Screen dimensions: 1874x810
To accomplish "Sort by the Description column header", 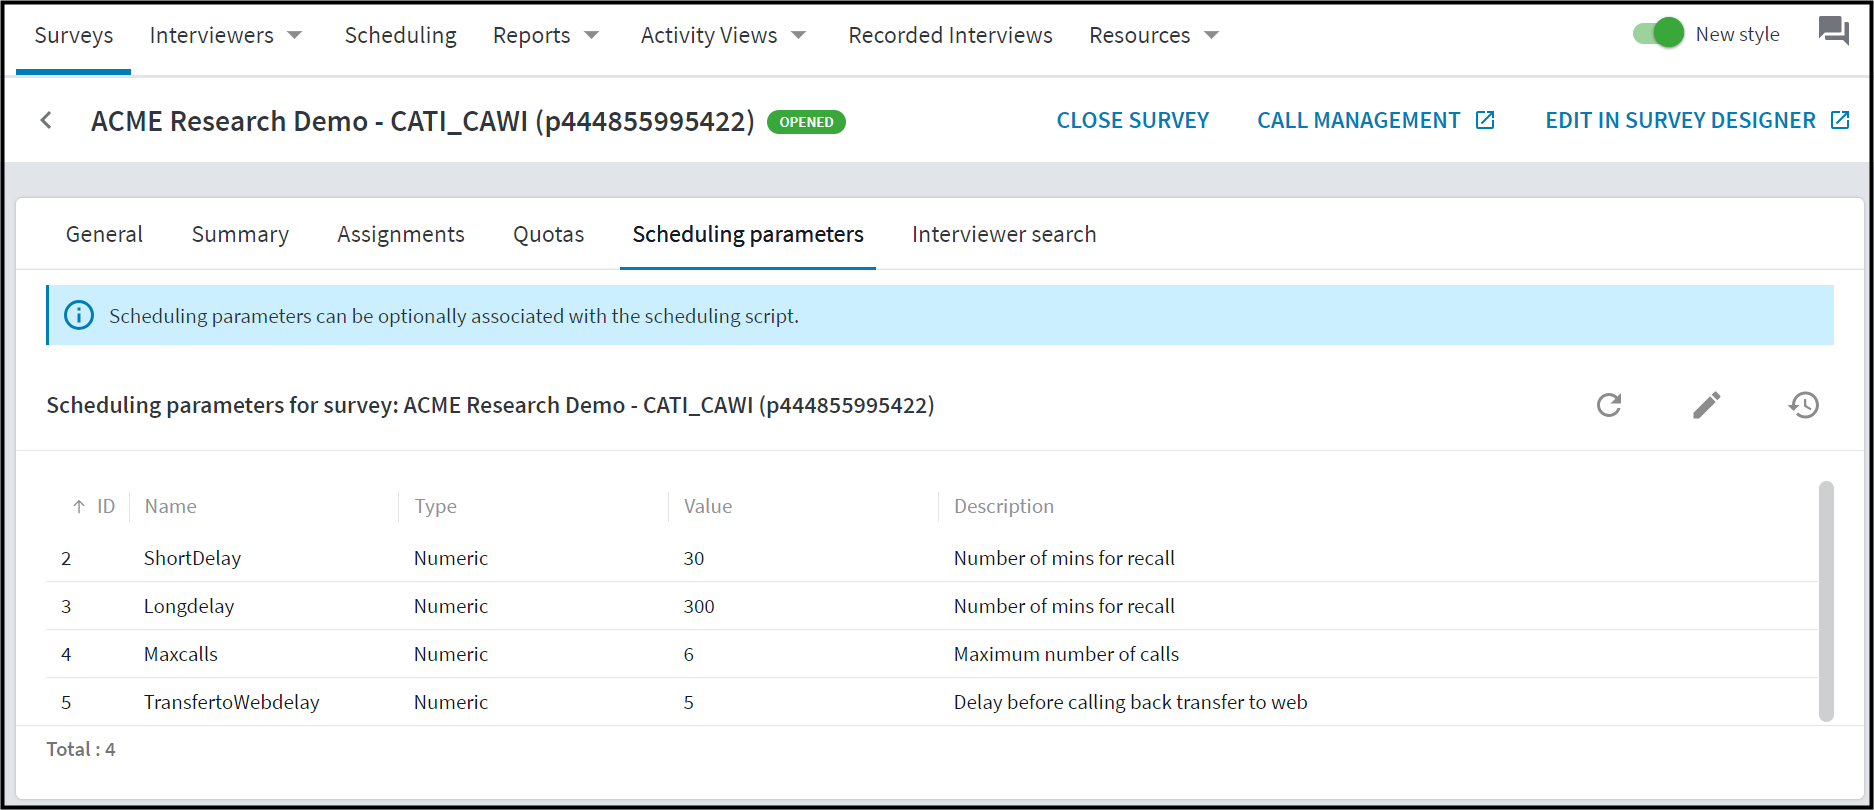I will [x=1004, y=507].
